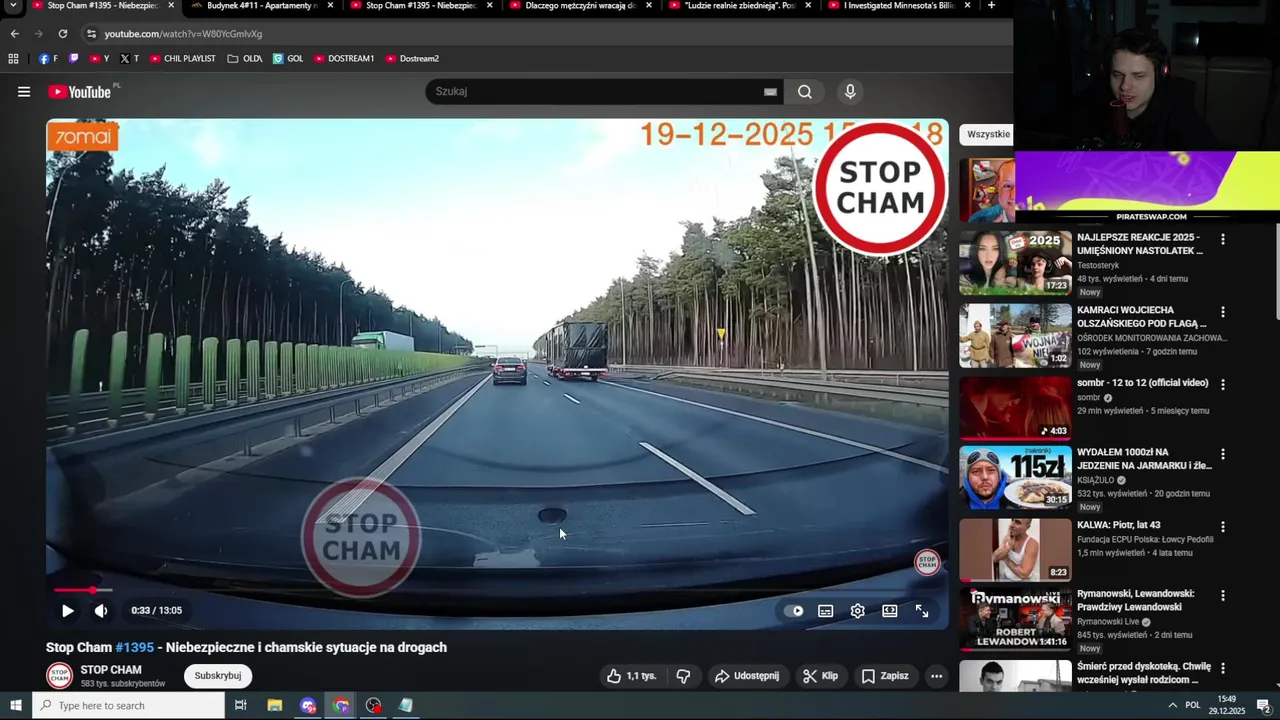Viewport: 1280px width, 720px height.
Task: Open more actions below the video
Action: point(937,676)
